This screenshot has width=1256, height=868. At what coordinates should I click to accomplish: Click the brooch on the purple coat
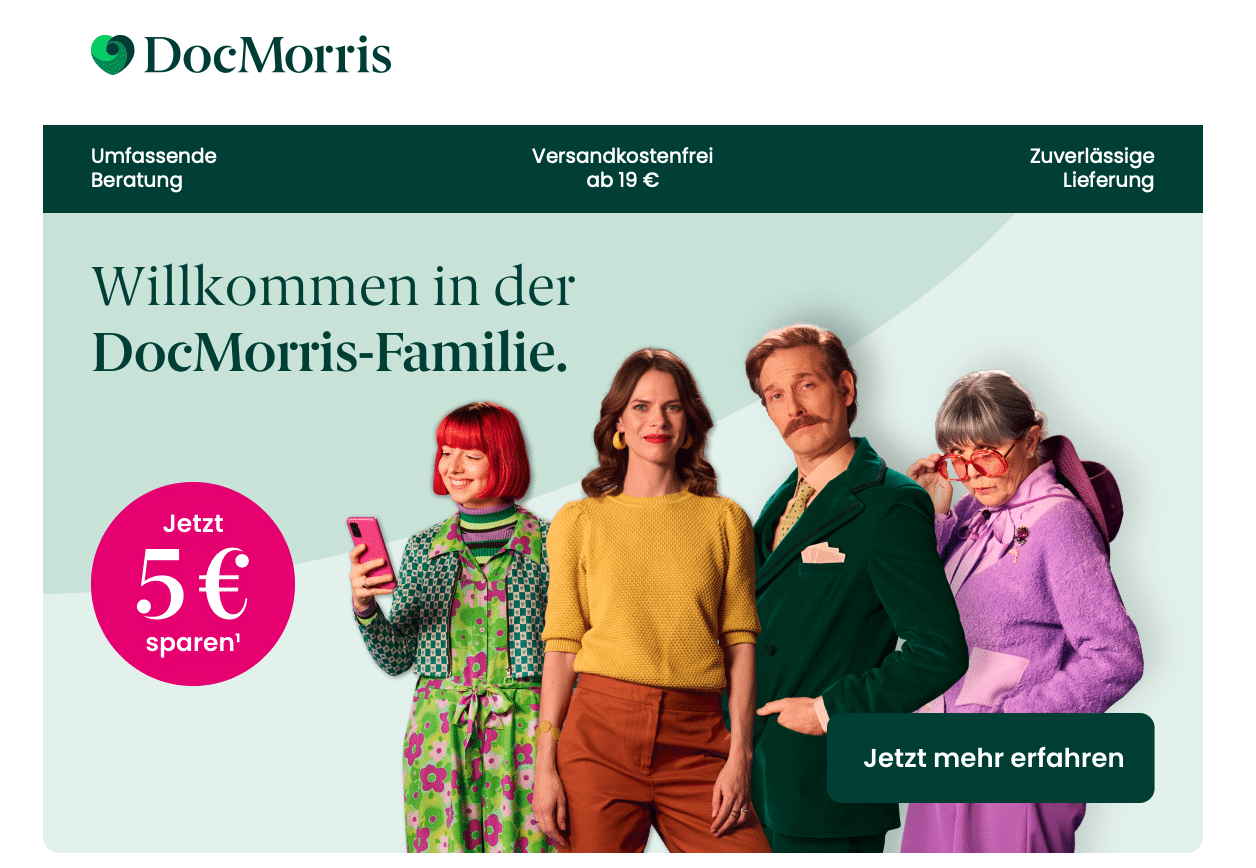click(1020, 536)
